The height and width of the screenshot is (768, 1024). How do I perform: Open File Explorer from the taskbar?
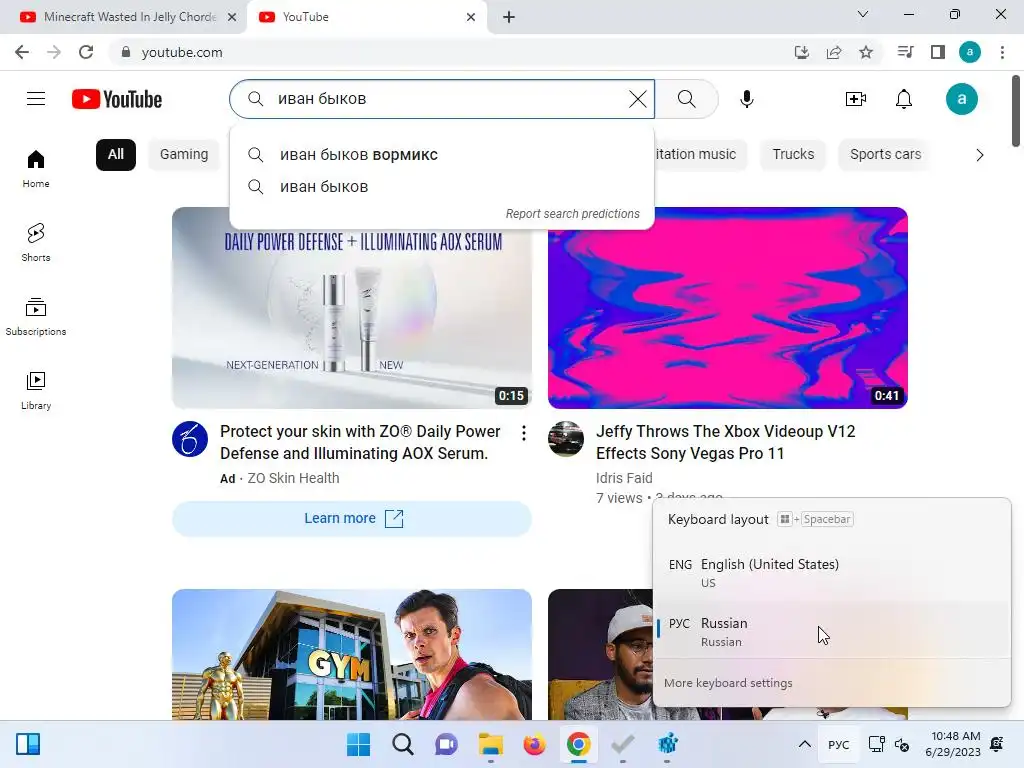pyautogui.click(x=490, y=744)
